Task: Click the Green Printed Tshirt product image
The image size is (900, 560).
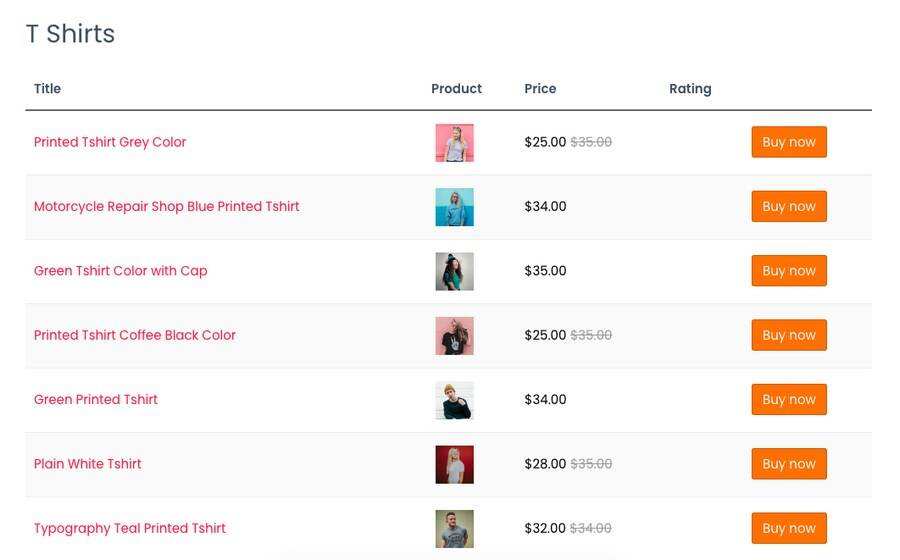Action: 454,400
